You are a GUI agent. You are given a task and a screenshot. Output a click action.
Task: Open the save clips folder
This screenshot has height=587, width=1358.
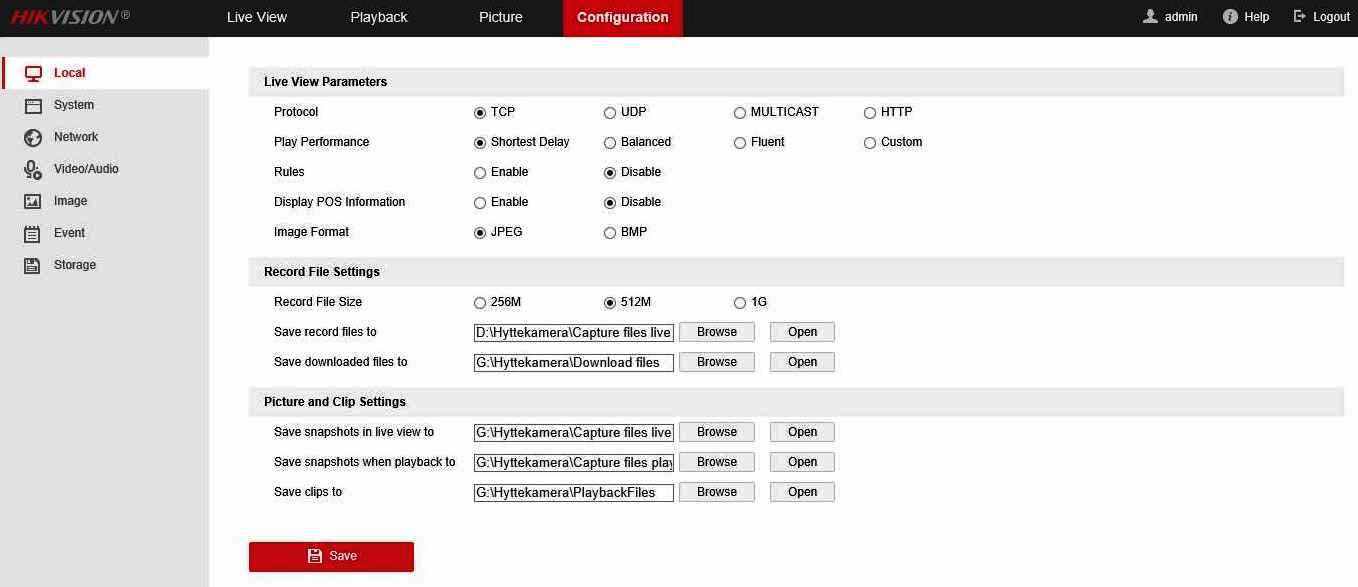click(802, 492)
